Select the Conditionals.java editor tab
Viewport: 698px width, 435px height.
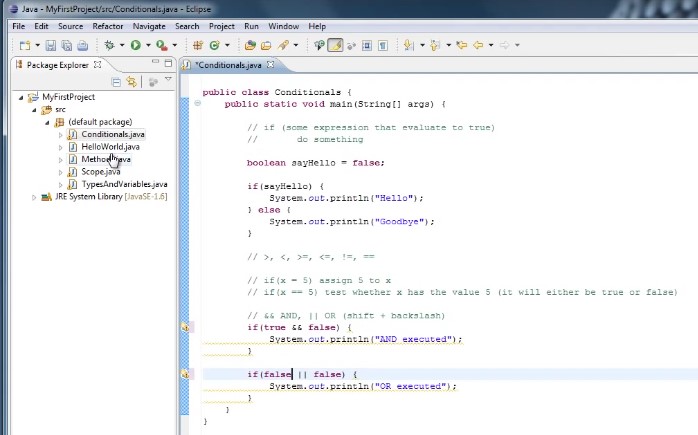[229, 65]
